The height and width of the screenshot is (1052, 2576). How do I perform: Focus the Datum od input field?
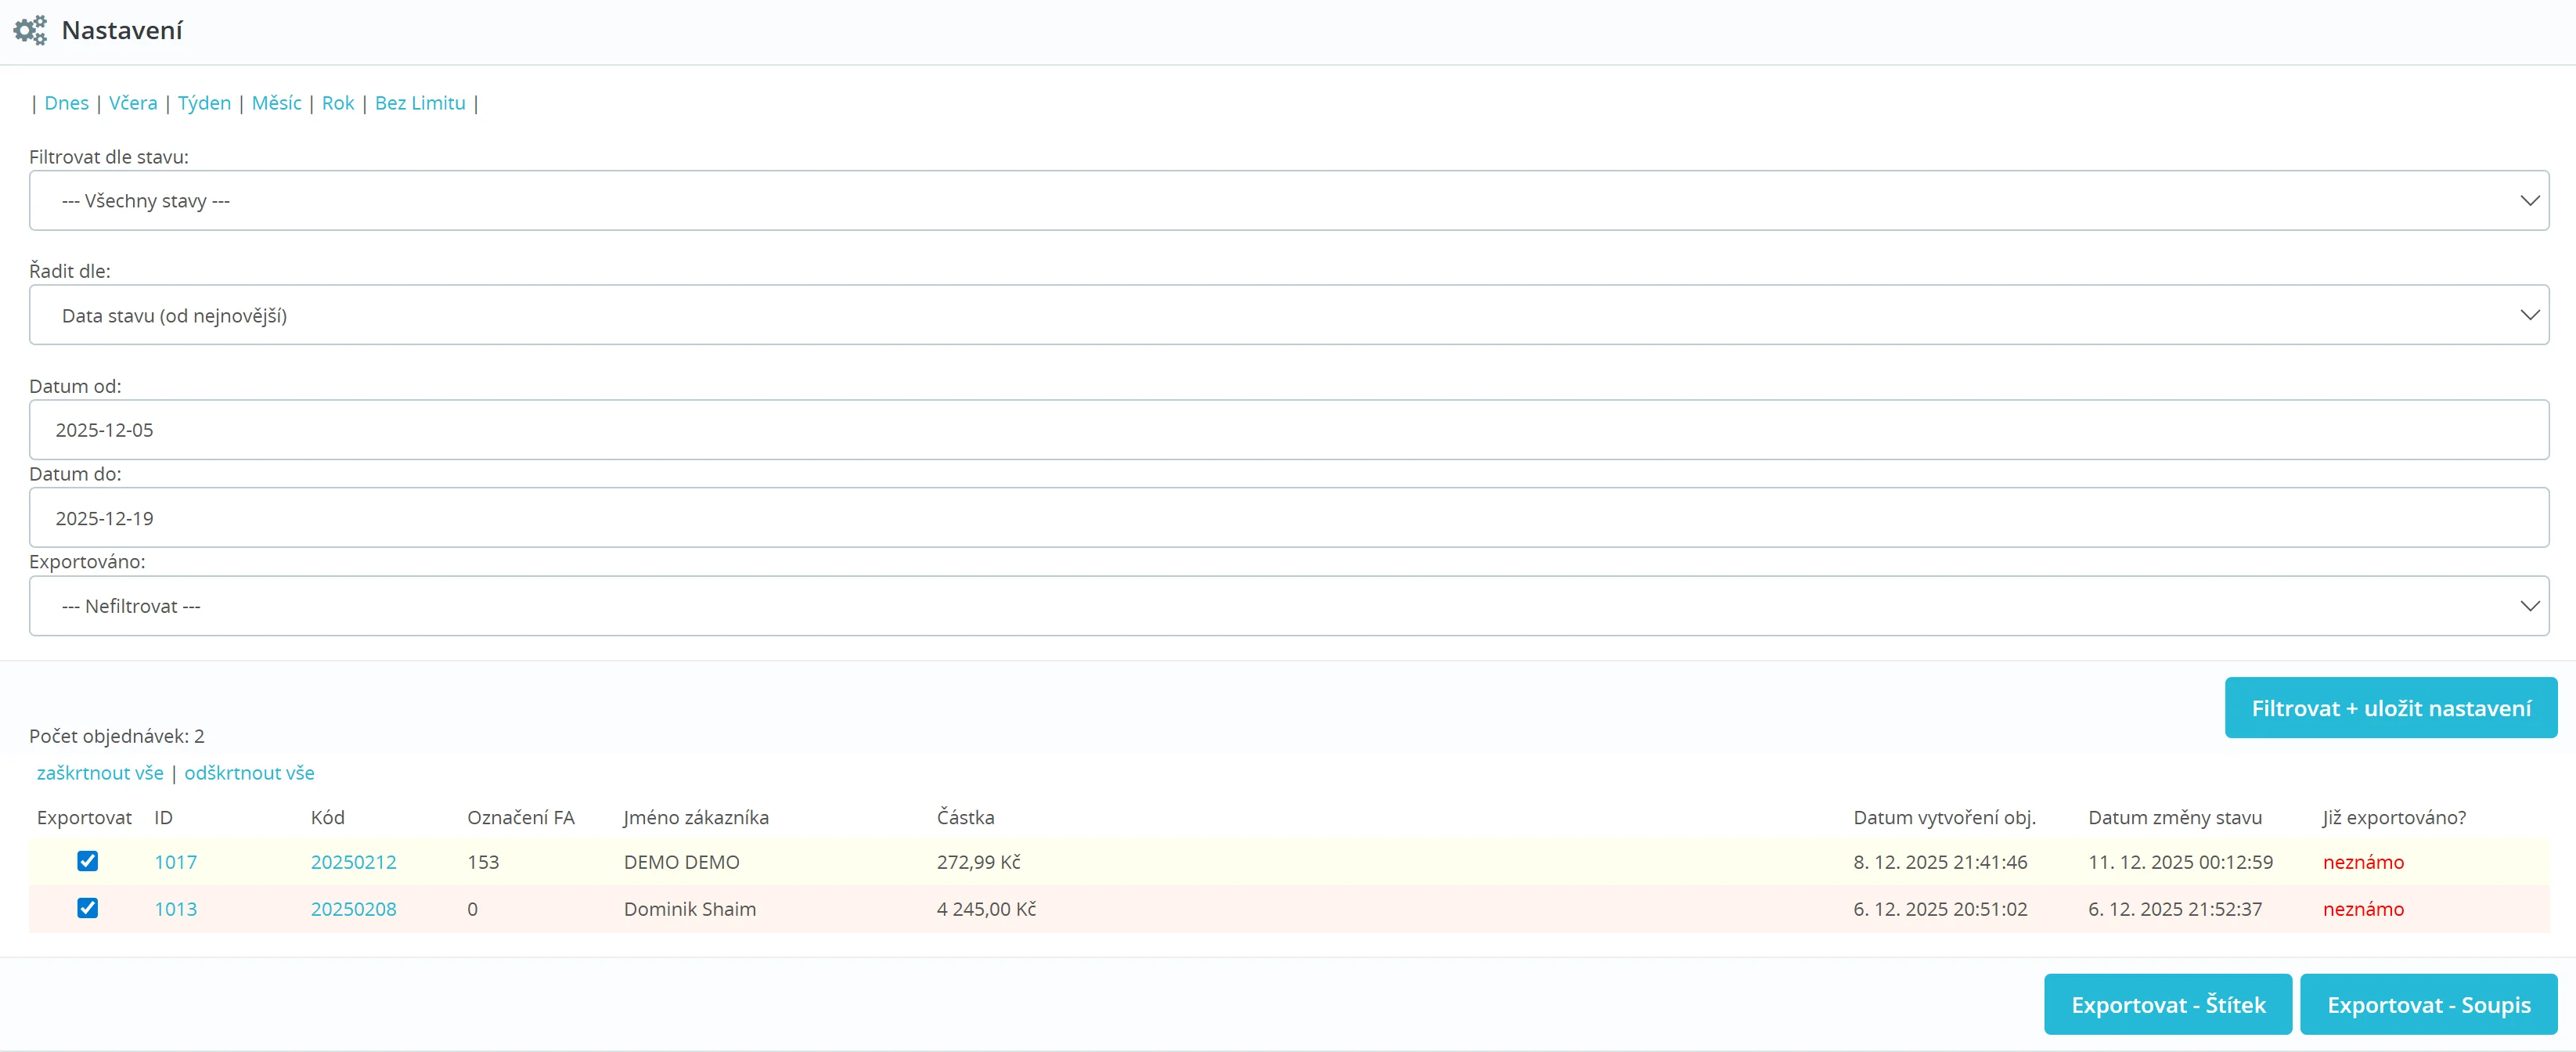click(x=1288, y=430)
